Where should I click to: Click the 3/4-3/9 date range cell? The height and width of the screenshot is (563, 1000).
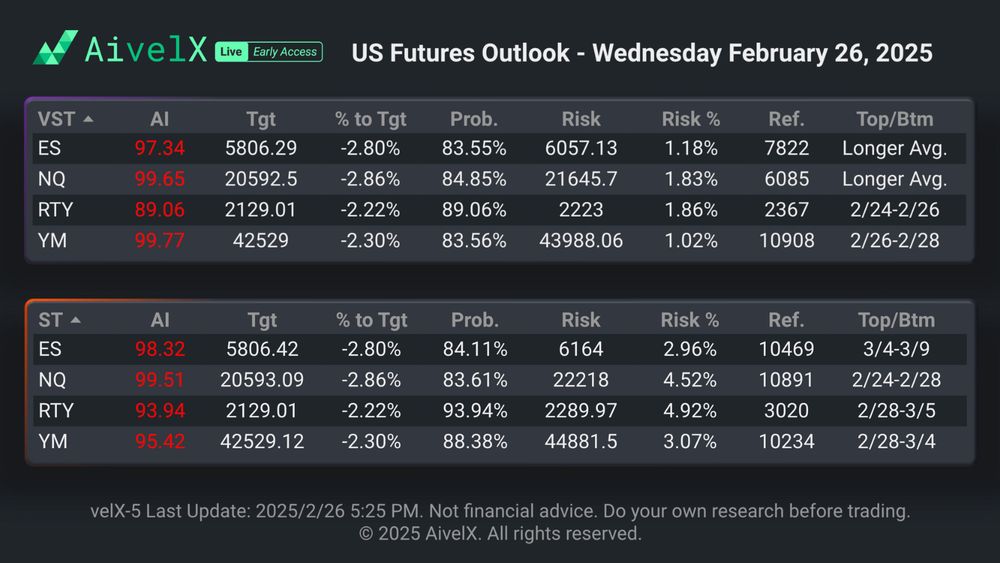point(895,350)
